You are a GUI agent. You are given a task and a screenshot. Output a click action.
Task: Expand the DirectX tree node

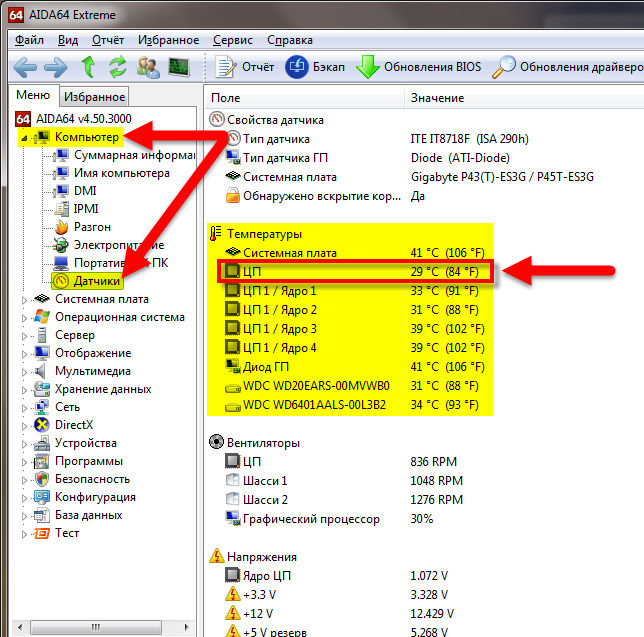click(x=24, y=425)
